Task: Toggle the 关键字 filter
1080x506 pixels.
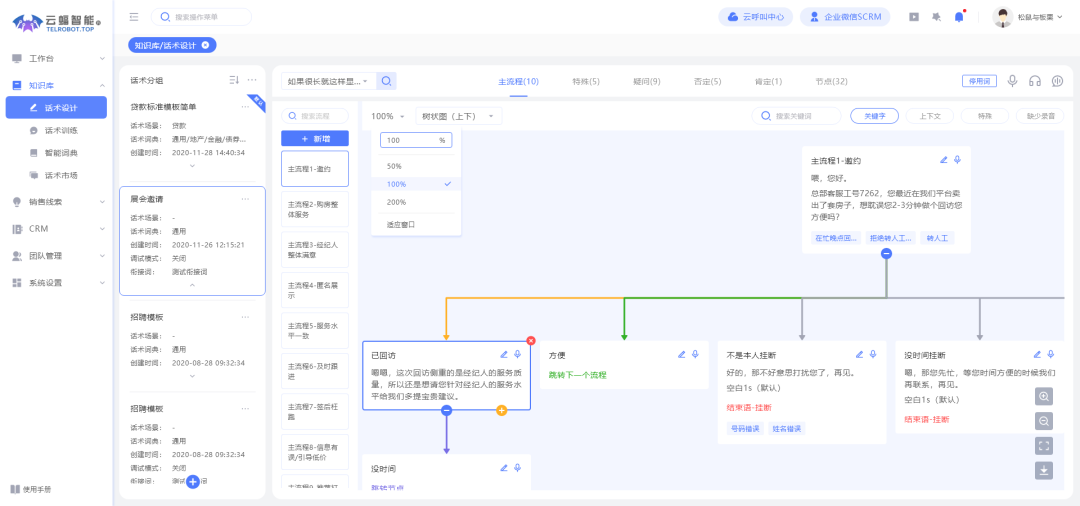Action: [x=875, y=116]
